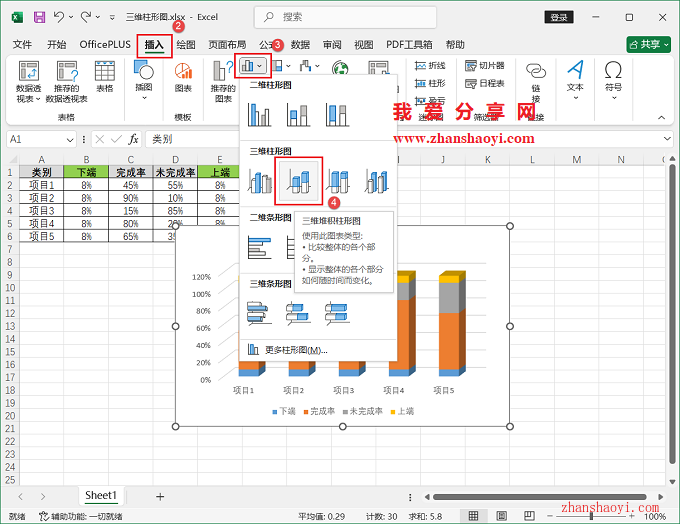The width and height of the screenshot is (680, 524).
Task: Click the 共享 share button
Action: (x=648, y=45)
